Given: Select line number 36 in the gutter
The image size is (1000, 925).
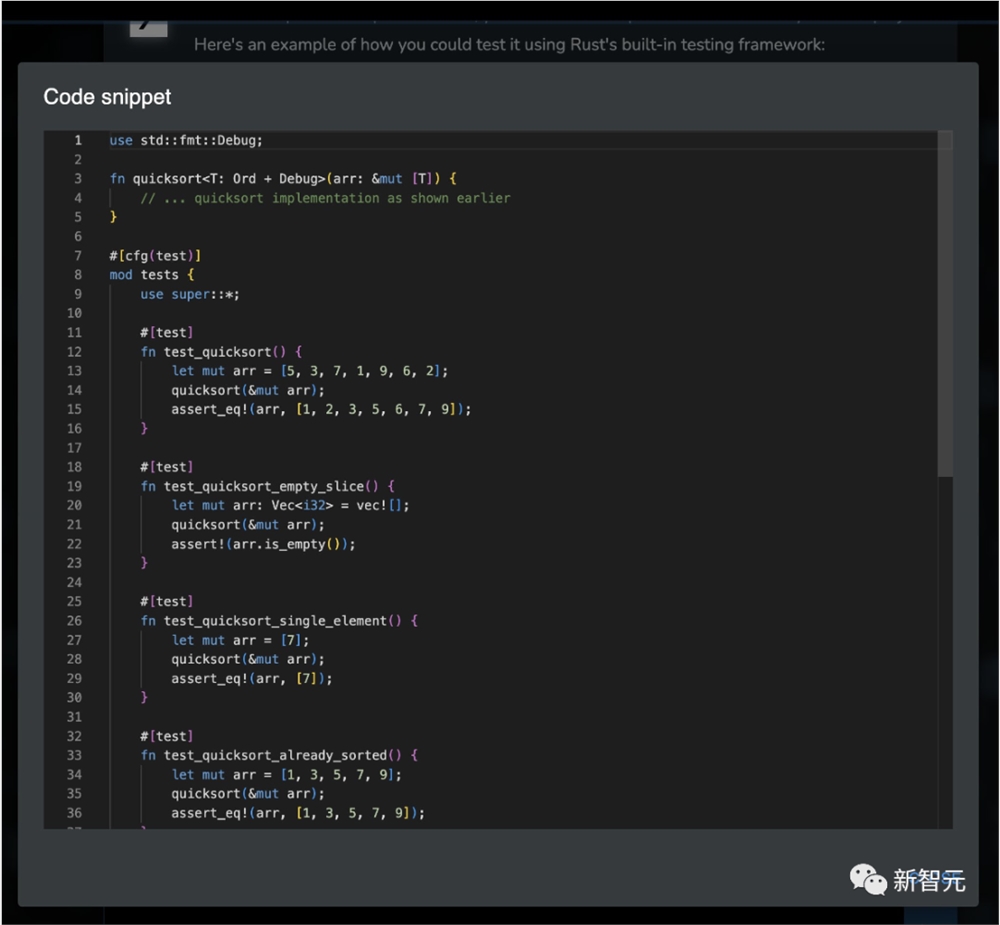Looking at the screenshot, I should point(74,813).
